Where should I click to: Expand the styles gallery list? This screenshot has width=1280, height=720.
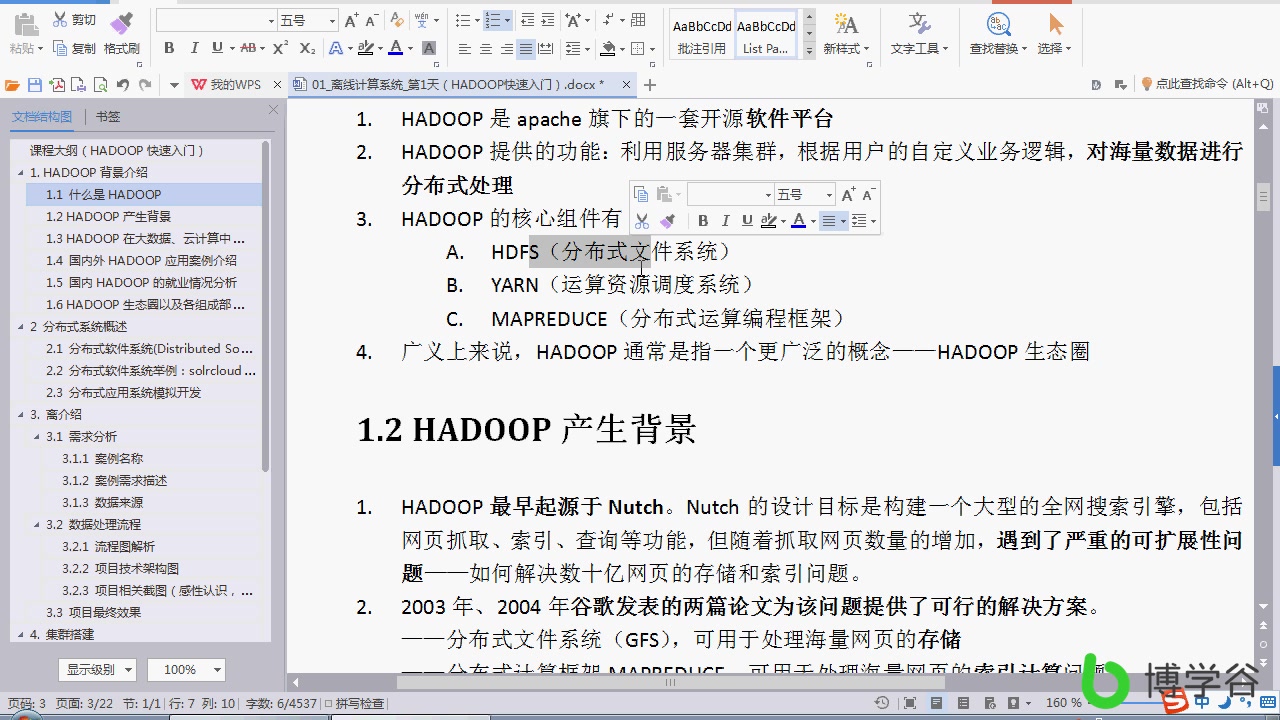pyautogui.click(x=809, y=51)
